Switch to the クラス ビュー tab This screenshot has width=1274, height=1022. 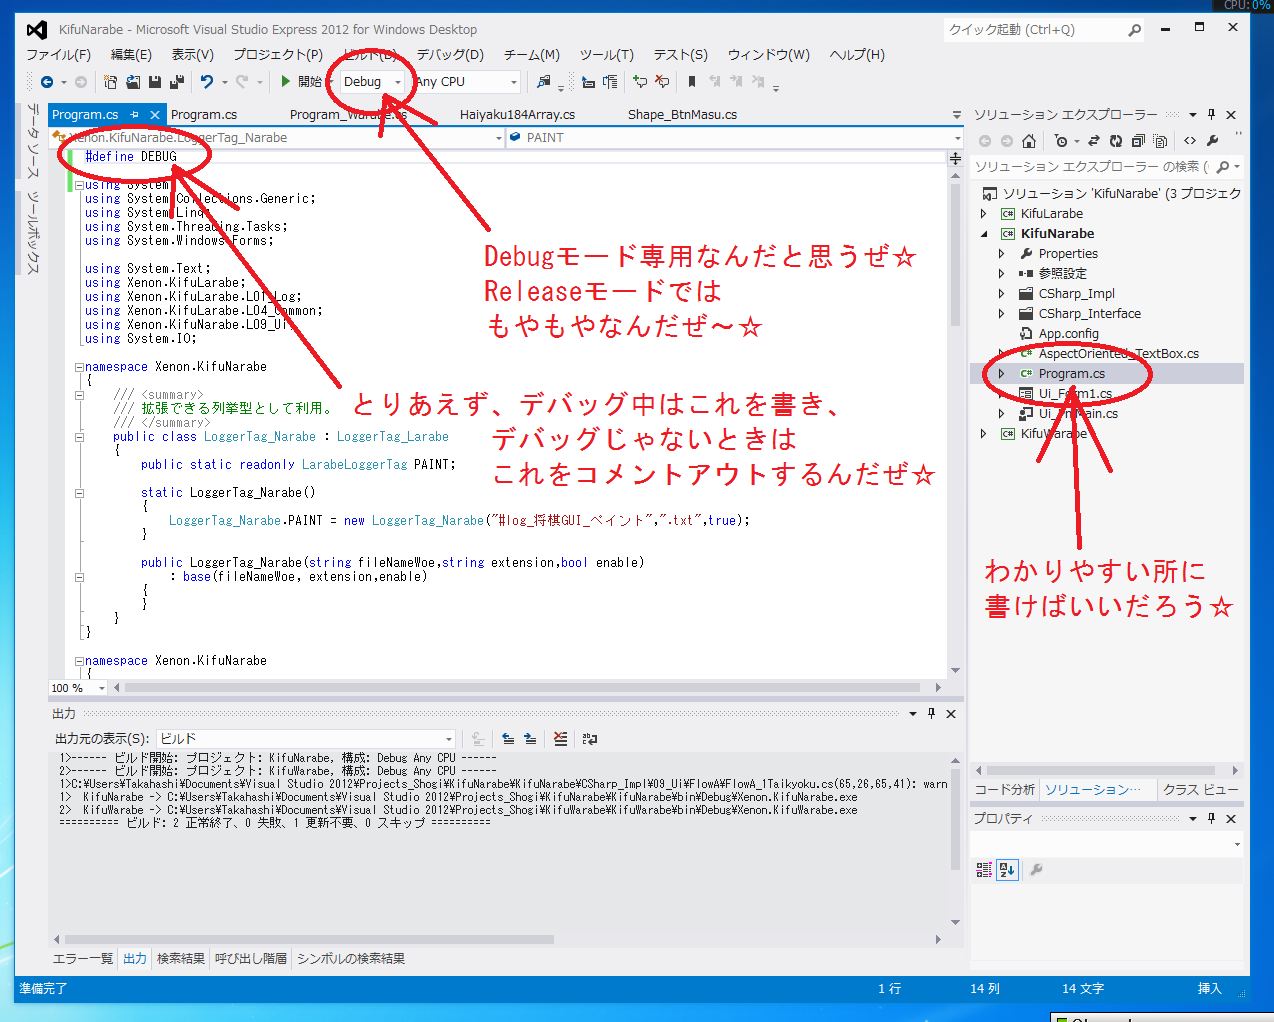click(x=1200, y=790)
